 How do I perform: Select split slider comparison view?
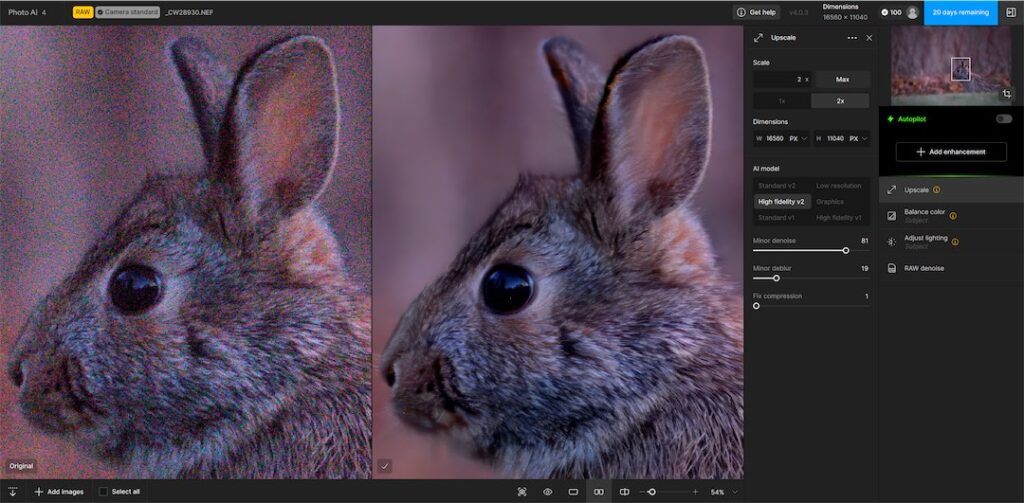[625, 492]
